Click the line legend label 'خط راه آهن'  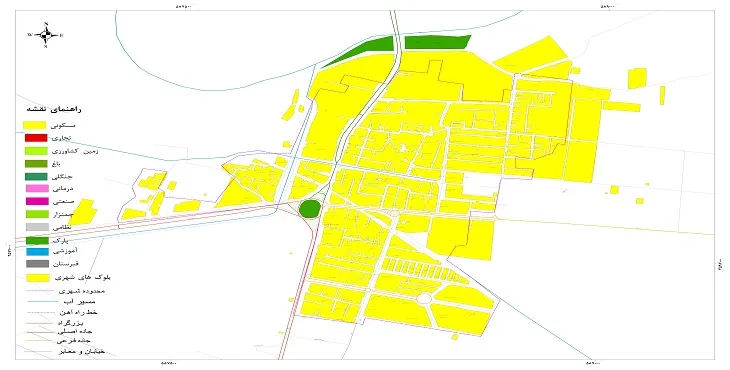point(79,312)
